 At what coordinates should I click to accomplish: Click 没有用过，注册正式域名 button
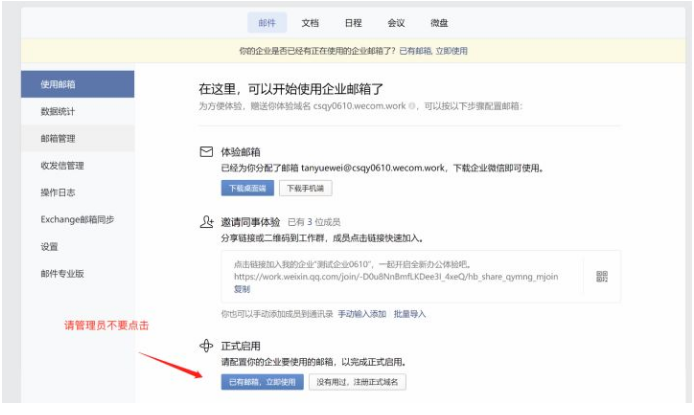357,382
